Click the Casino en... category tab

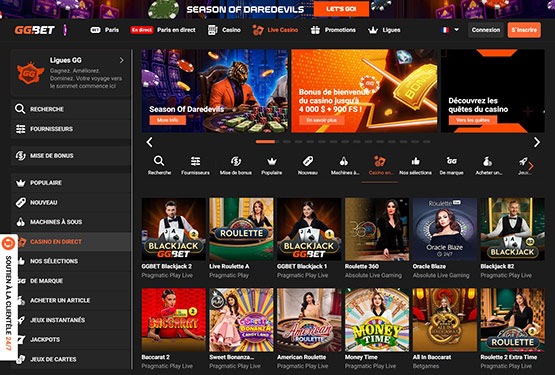tap(380, 165)
